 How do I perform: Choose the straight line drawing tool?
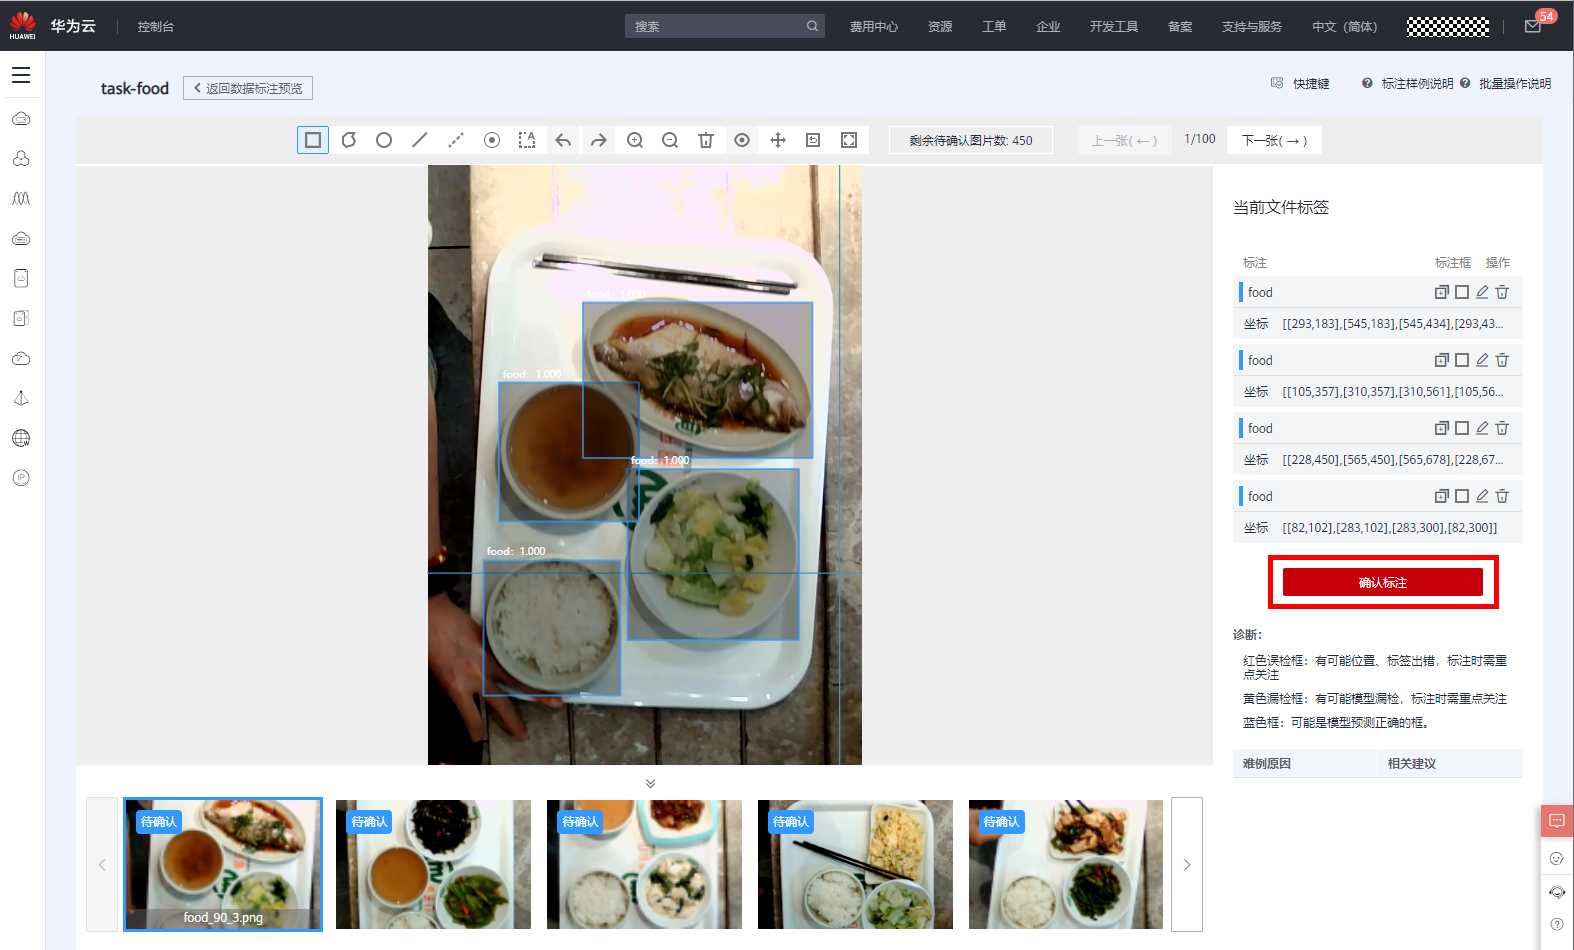(420, 140)
